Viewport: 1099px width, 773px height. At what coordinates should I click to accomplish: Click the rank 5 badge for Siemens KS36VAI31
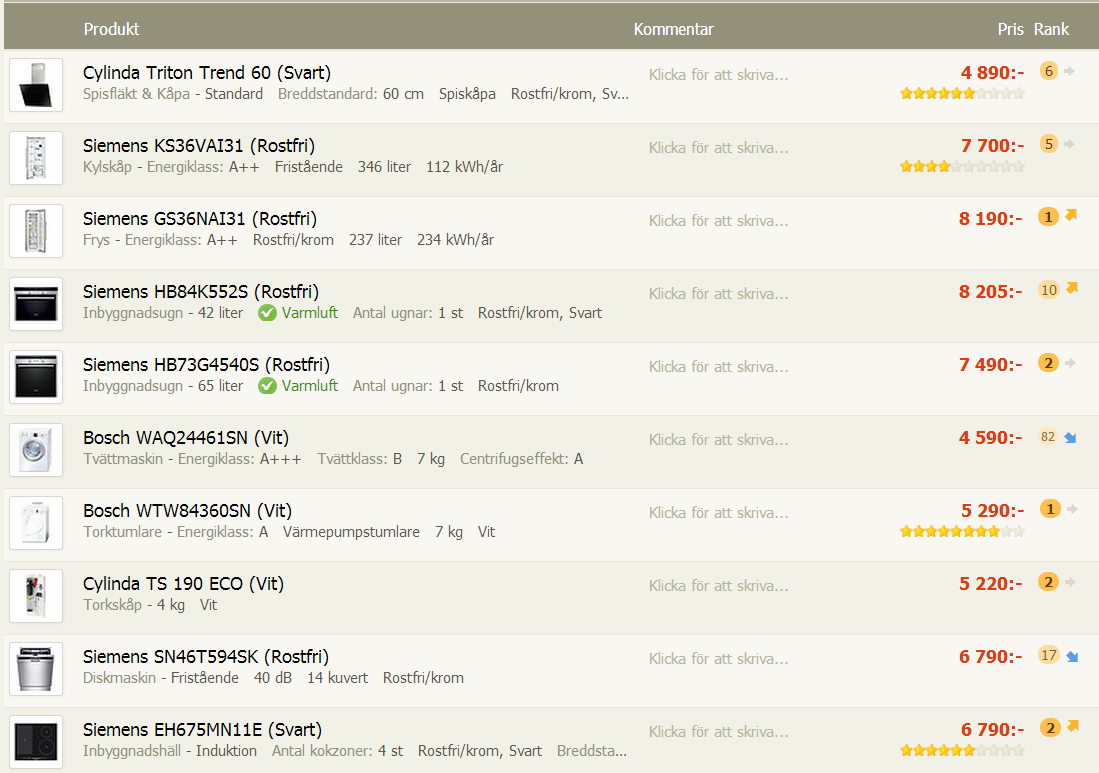(1049, 144)
